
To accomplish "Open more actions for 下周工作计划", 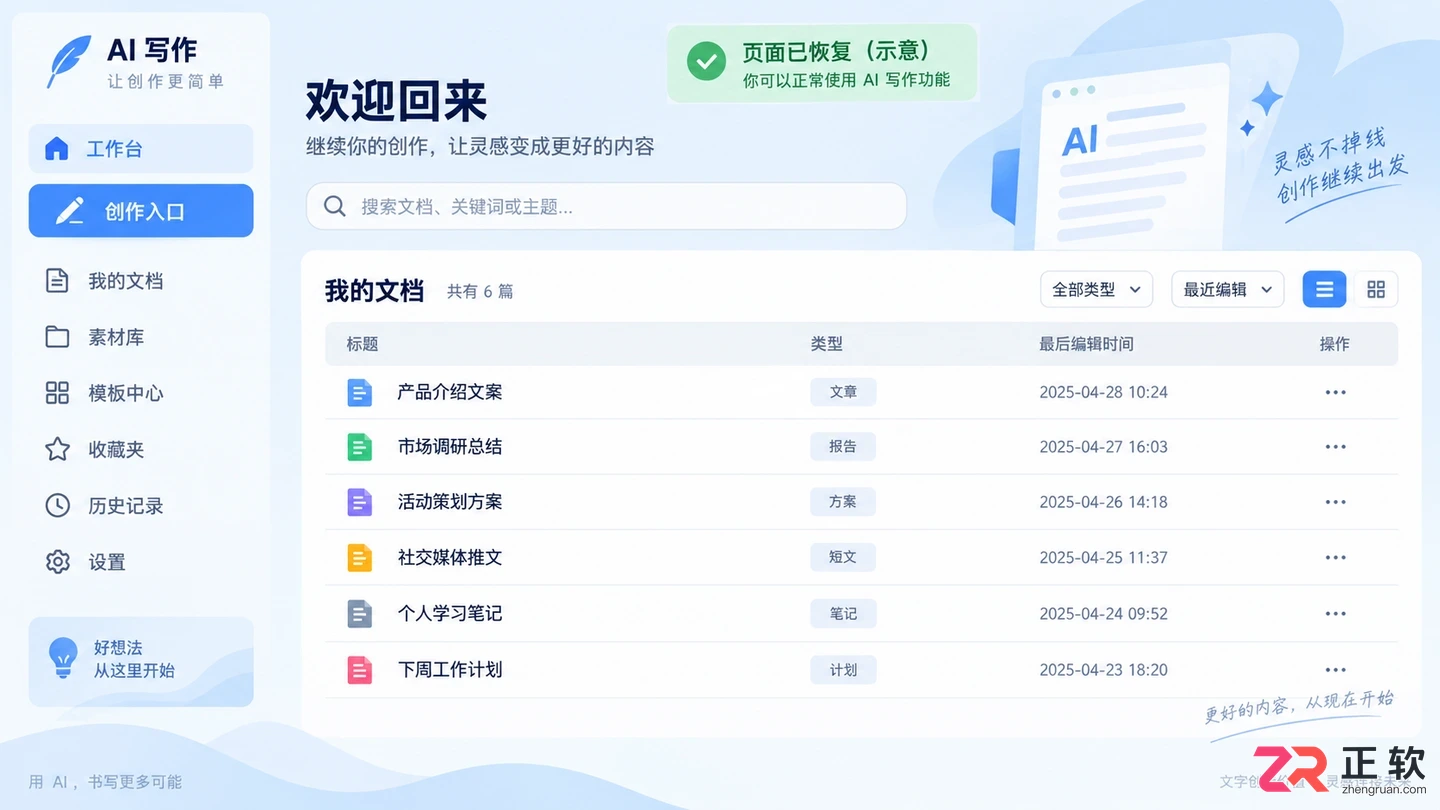I will pos(1335,670).
